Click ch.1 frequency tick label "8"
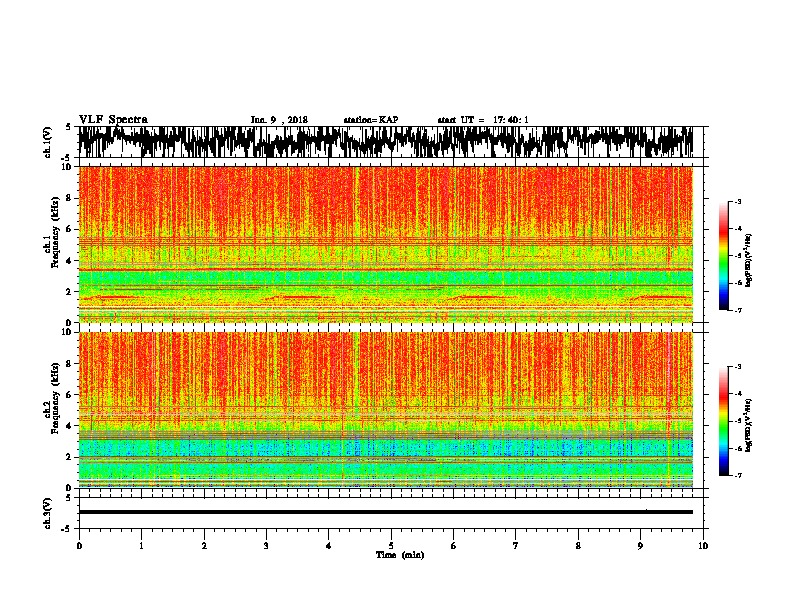The width and height of the screenshot is (792, 612). tap(71, 198)
